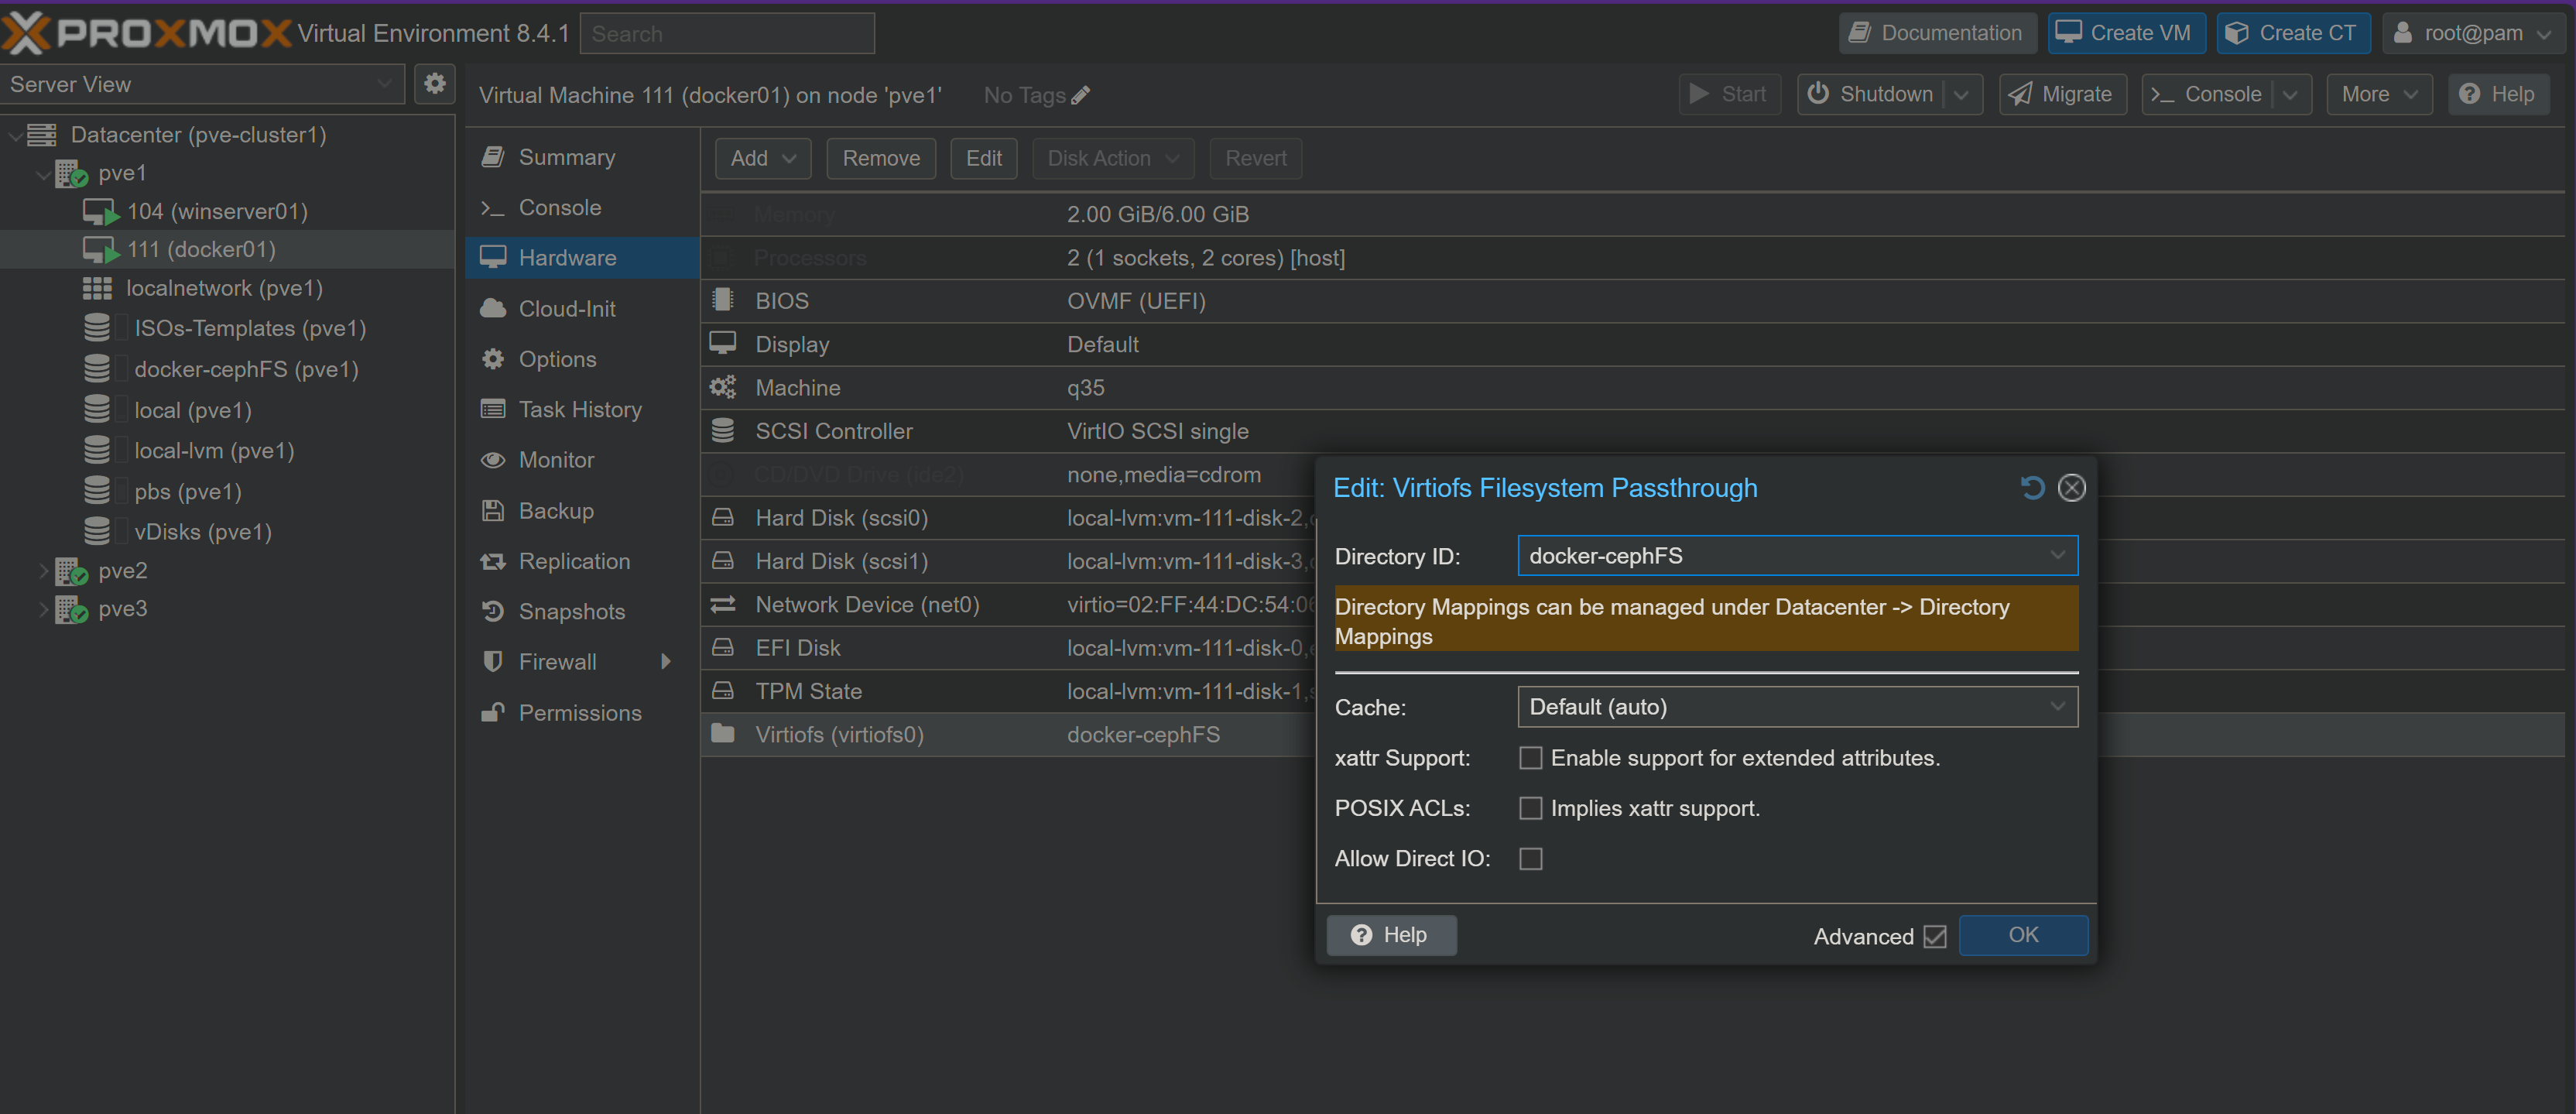
Task: Click the docker01 VM monitor icon
Action: pos(101,249)
